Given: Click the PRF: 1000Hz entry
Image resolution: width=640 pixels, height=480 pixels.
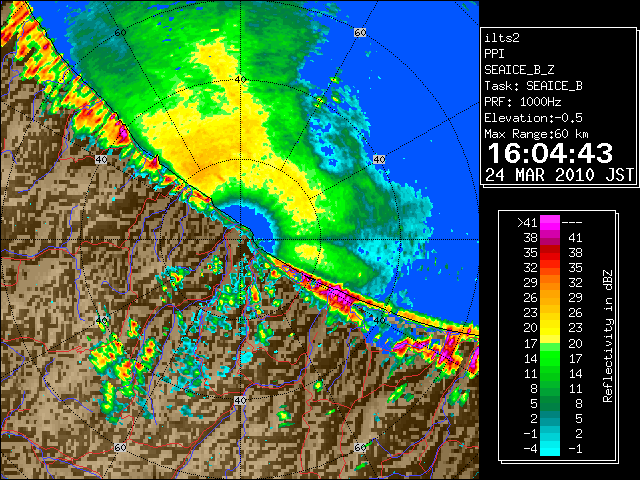Looking at the screenshot, I should coord(522,102).
